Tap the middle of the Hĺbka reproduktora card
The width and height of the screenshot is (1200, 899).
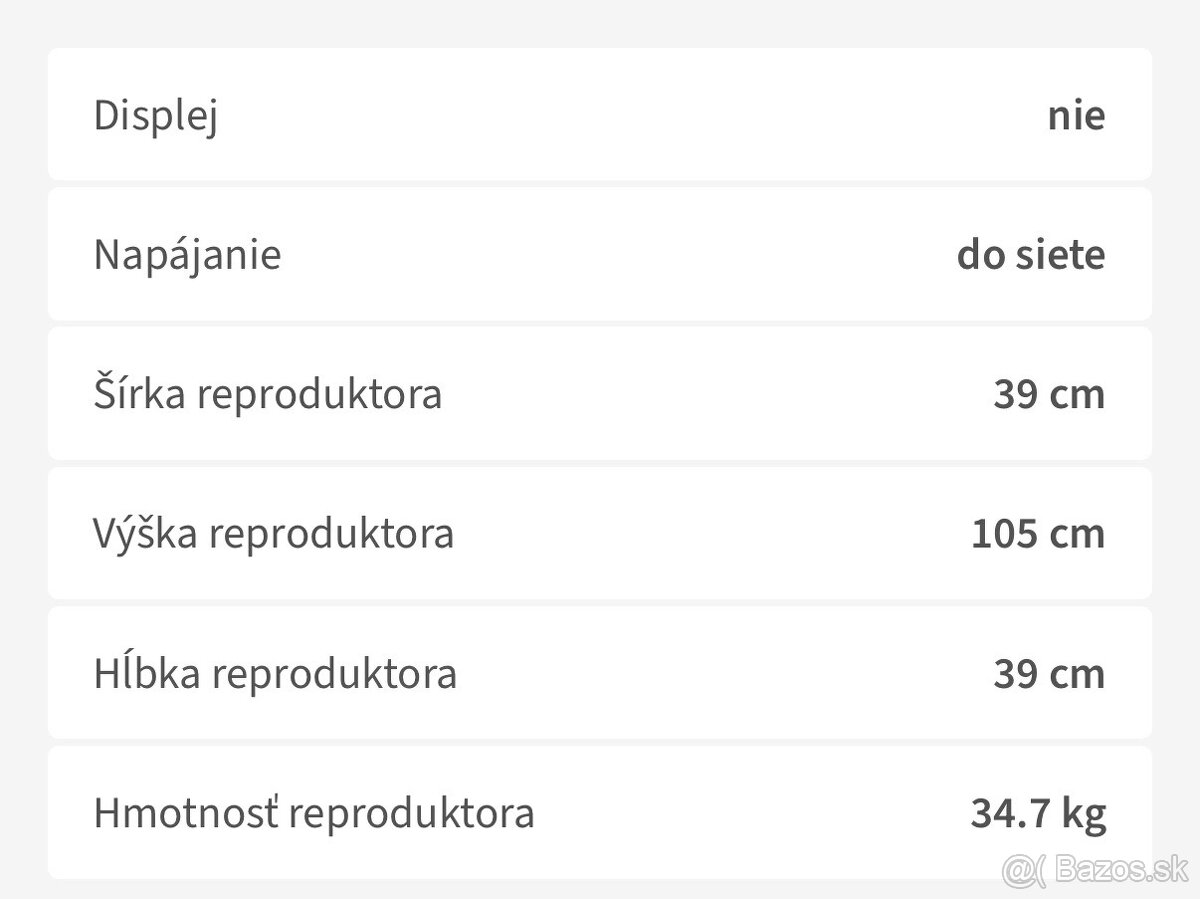[600, 673]
